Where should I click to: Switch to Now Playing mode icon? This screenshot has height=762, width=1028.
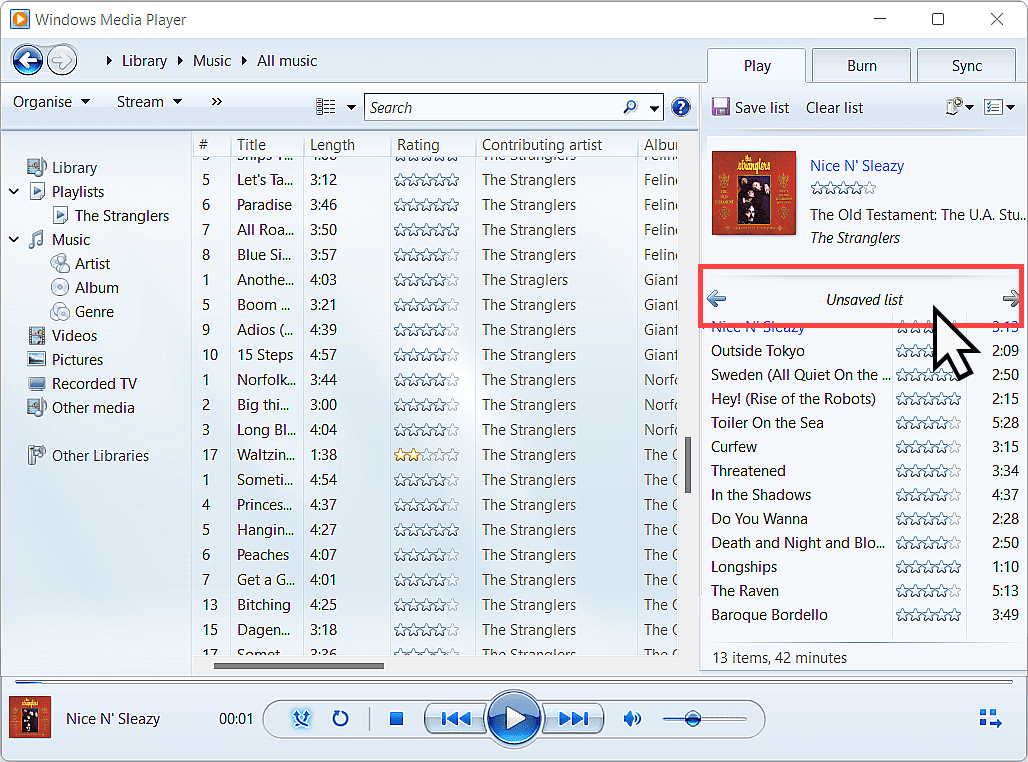click(990, 718)
